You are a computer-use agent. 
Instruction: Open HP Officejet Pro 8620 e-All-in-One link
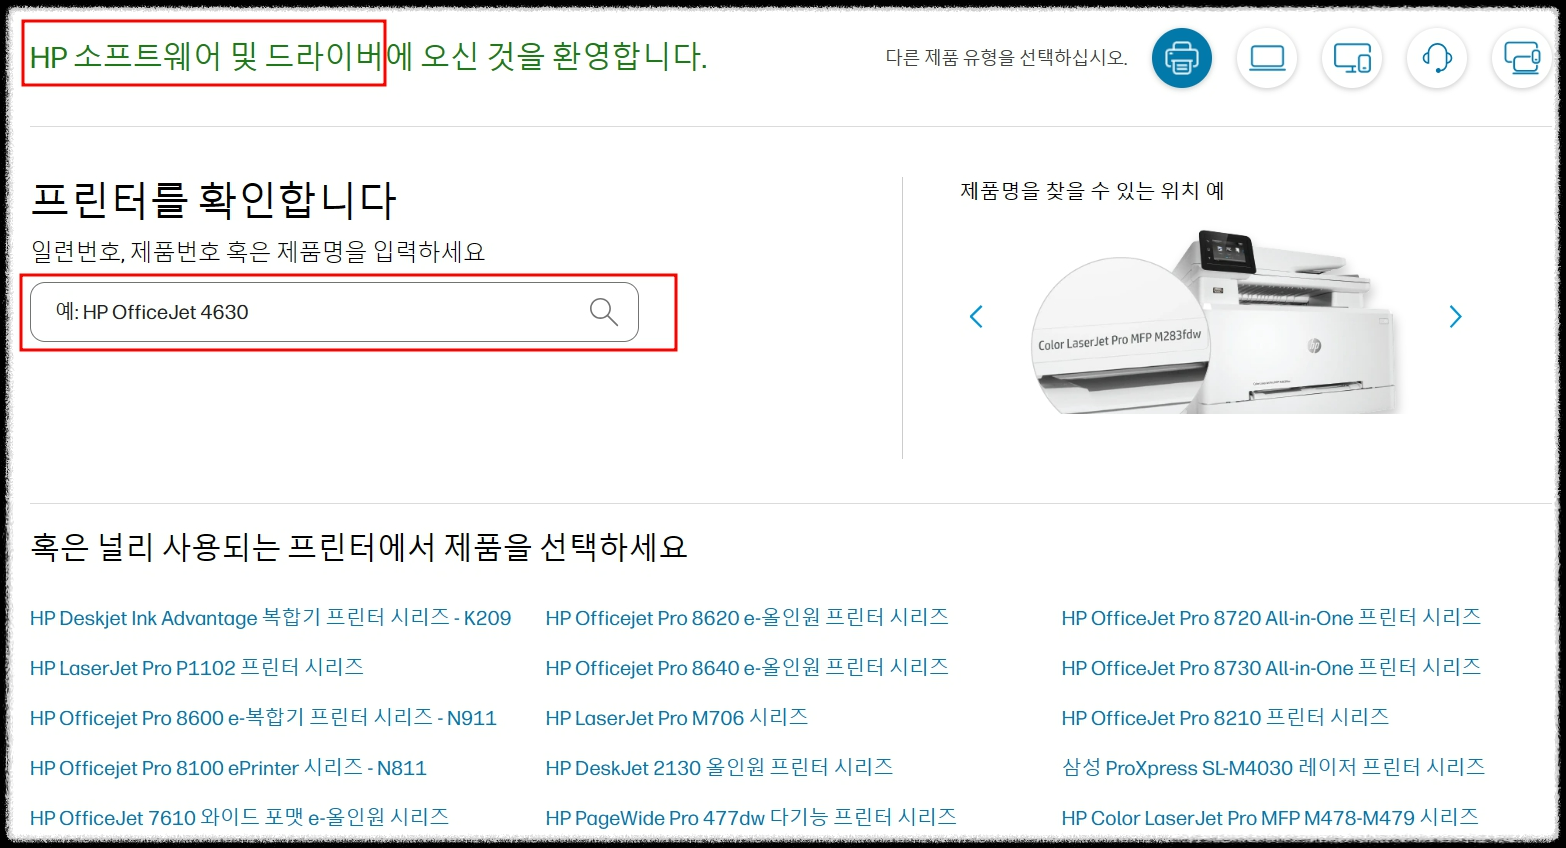coord(747,618)
